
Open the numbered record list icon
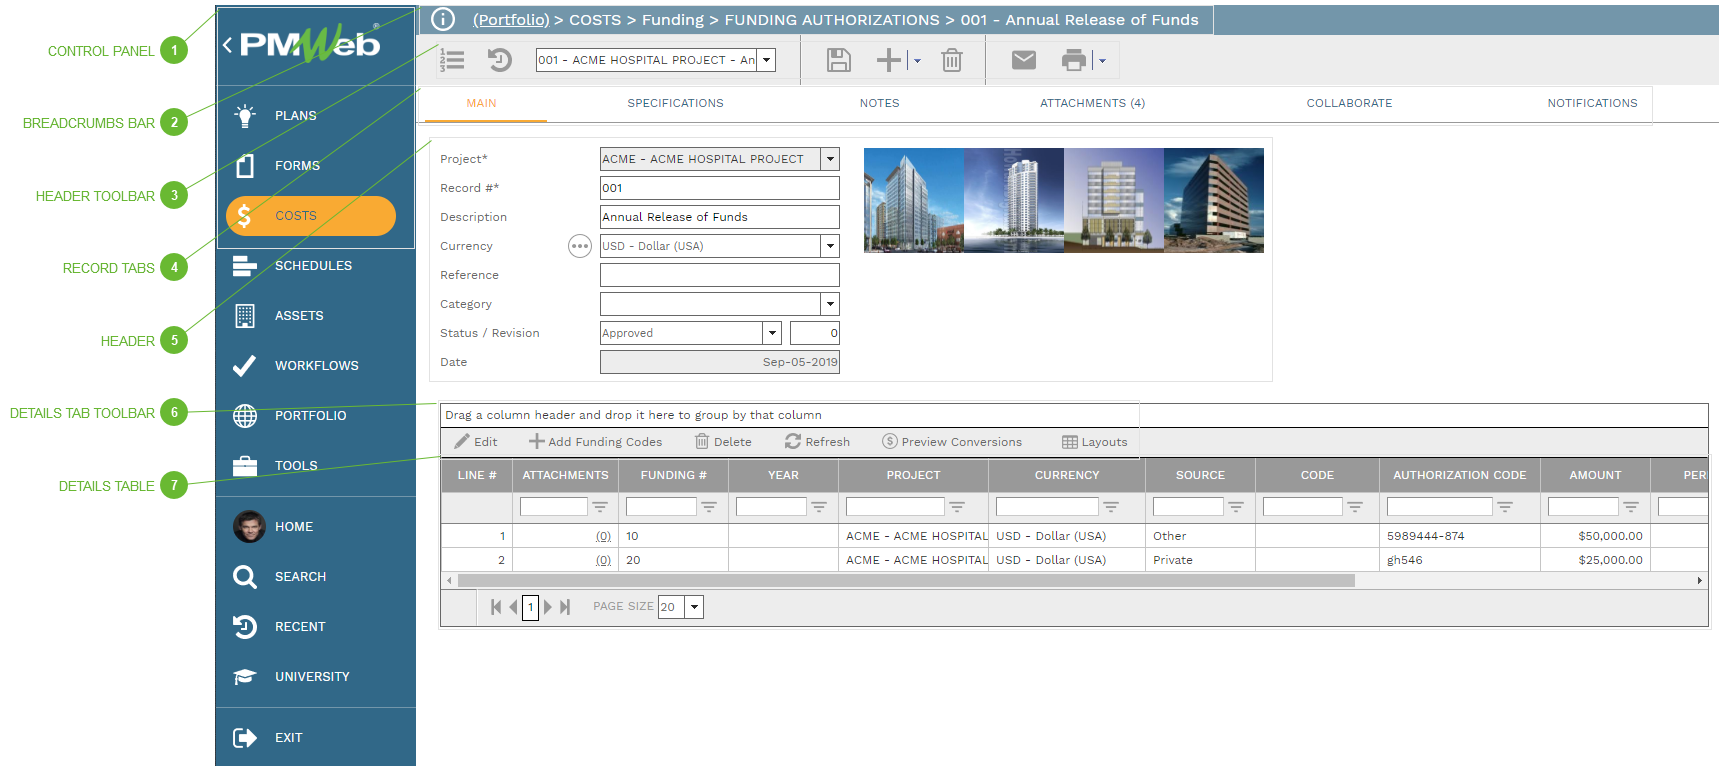452,60
